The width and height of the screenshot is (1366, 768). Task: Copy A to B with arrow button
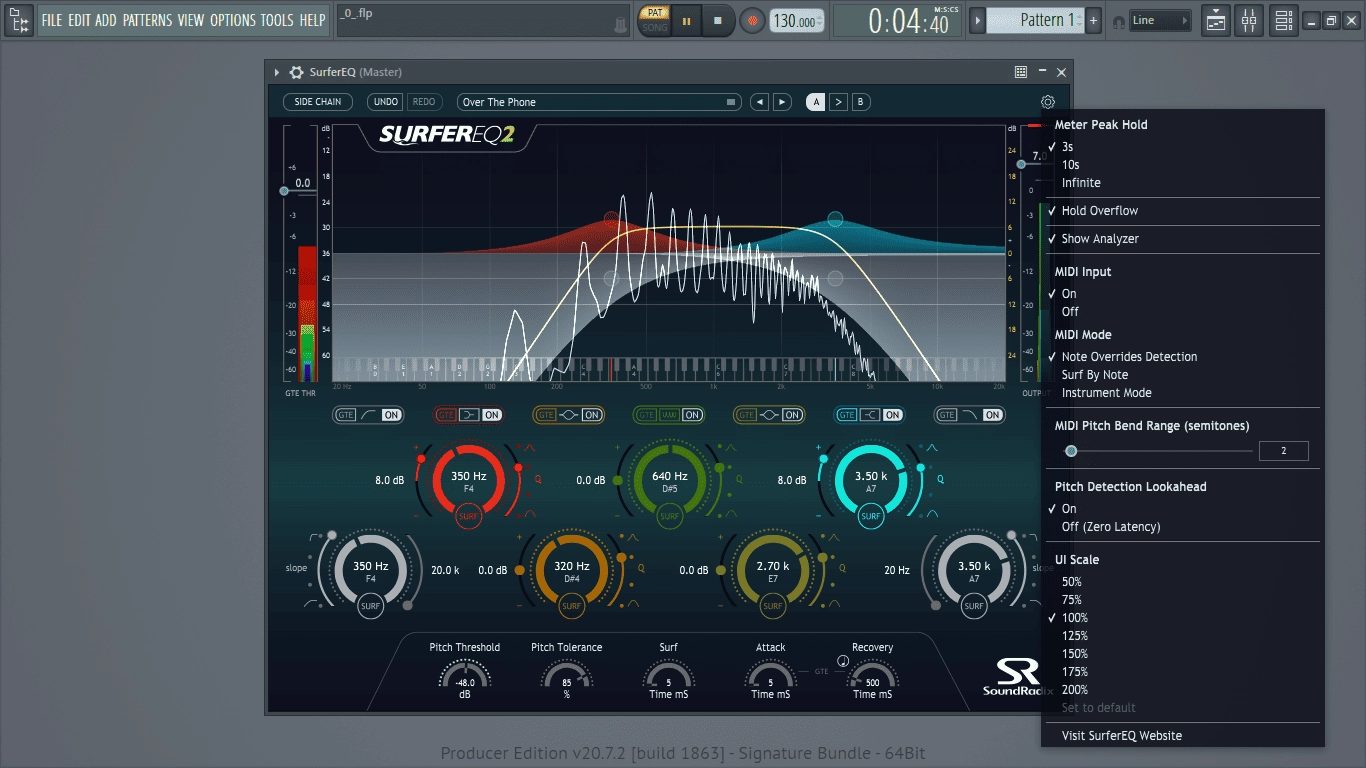pyautogui.click(x=838, y=102)
